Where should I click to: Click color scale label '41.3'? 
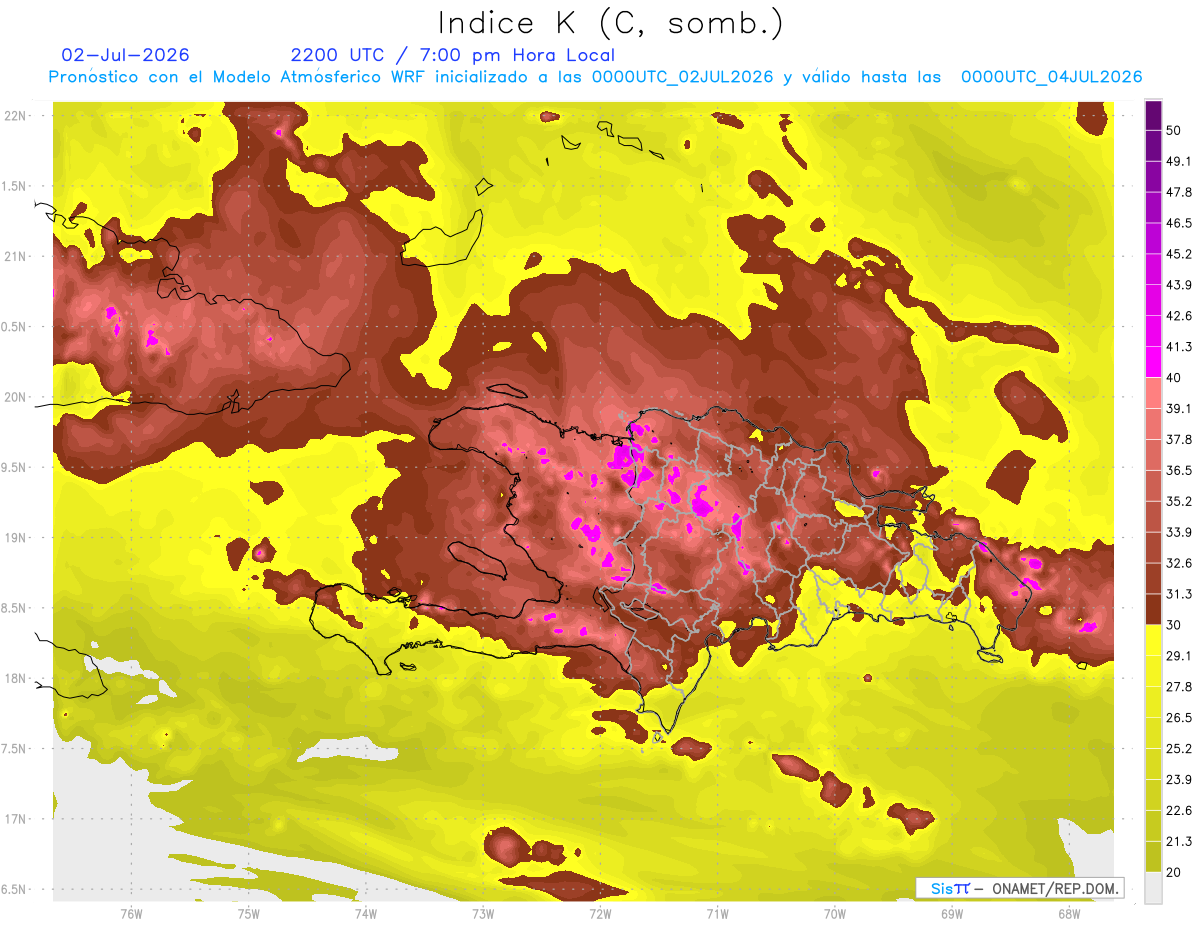(x=1179, y=347)
